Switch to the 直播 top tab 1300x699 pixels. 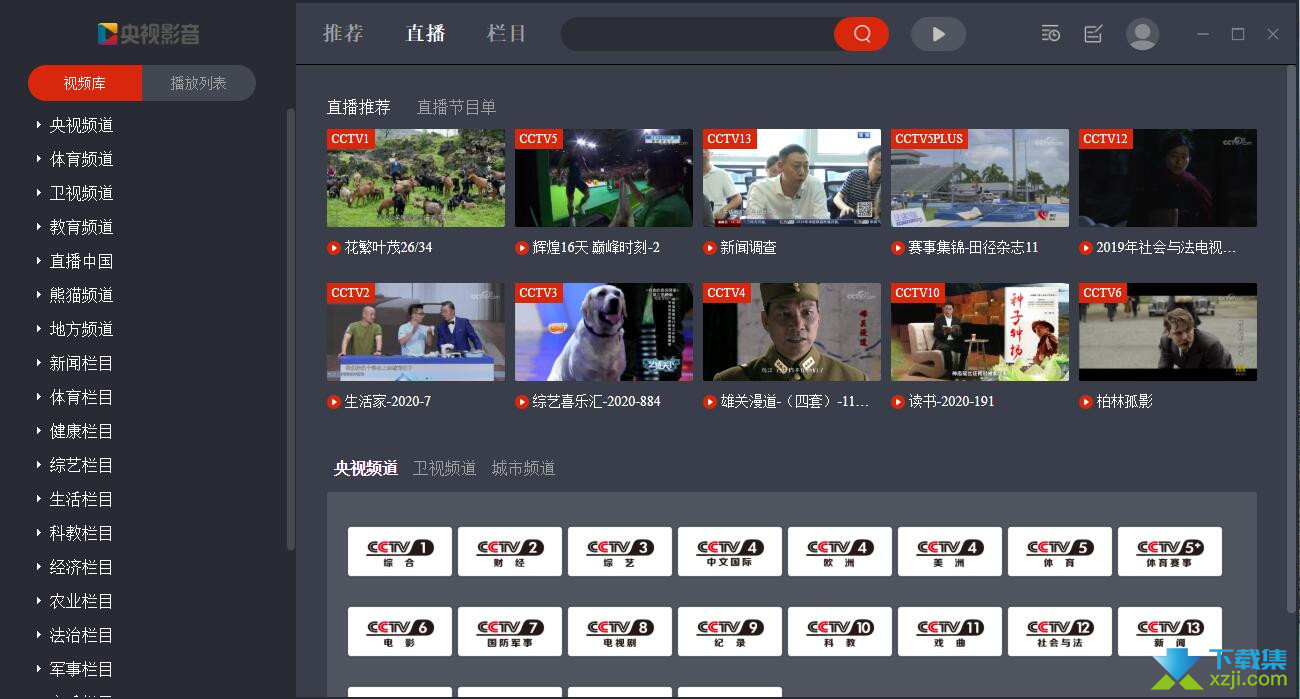coord(425,33)
